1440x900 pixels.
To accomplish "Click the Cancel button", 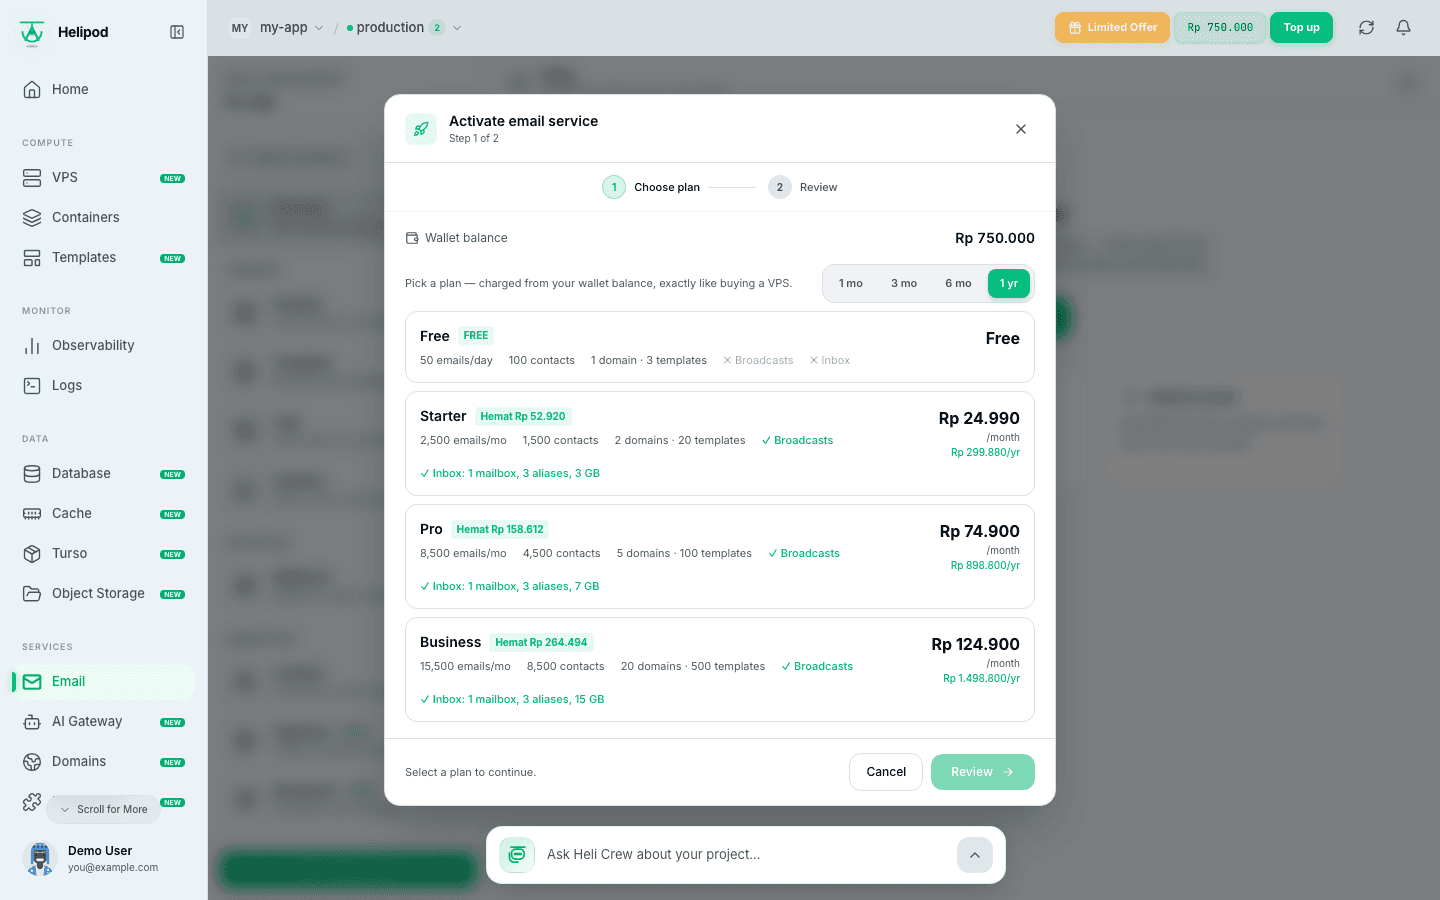I will click(886, 772).
